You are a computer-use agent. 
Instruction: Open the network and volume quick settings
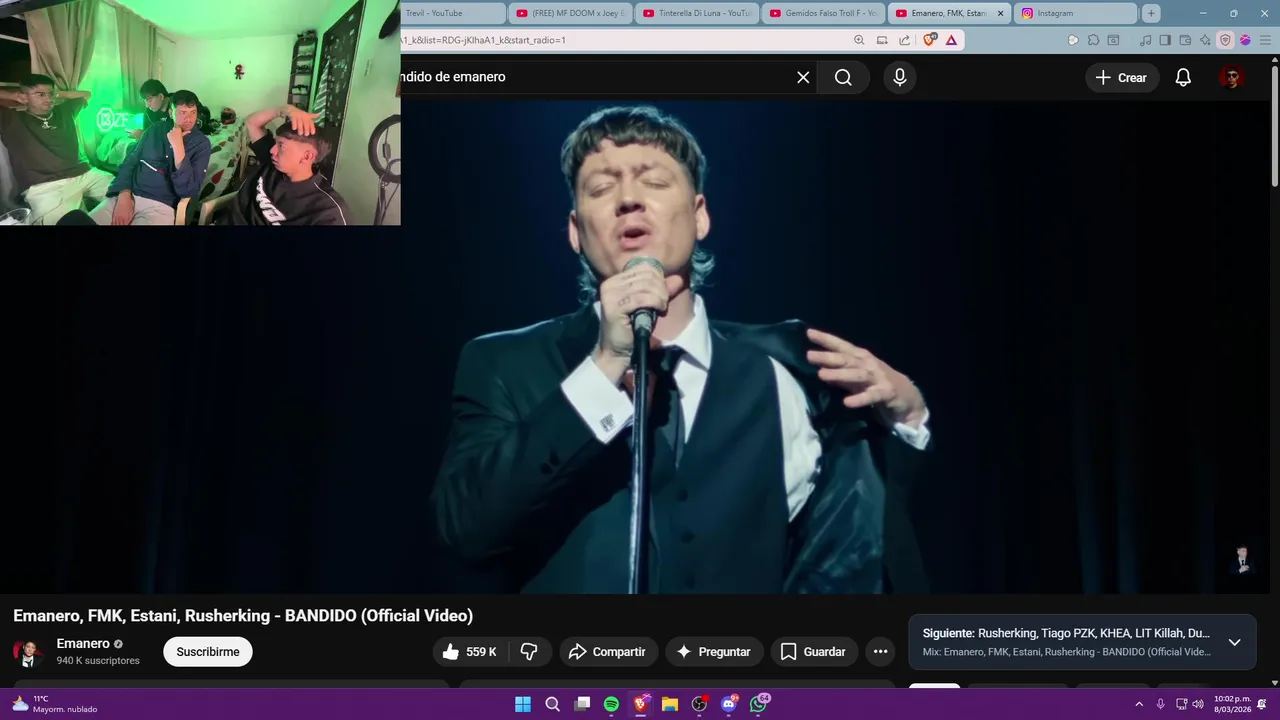(x=1189, y=704)
